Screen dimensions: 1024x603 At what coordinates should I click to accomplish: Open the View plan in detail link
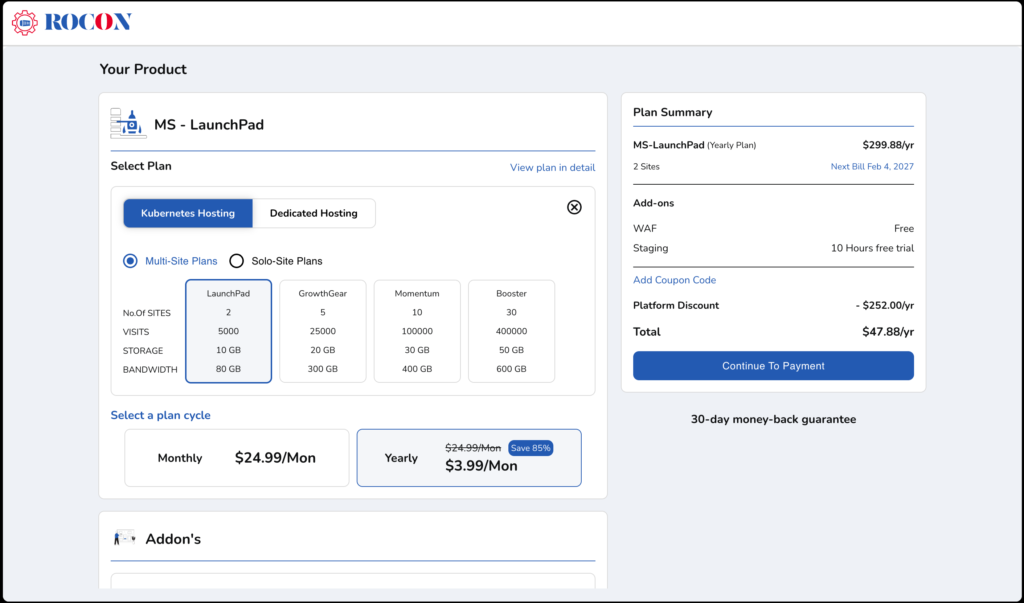[552, 167]
